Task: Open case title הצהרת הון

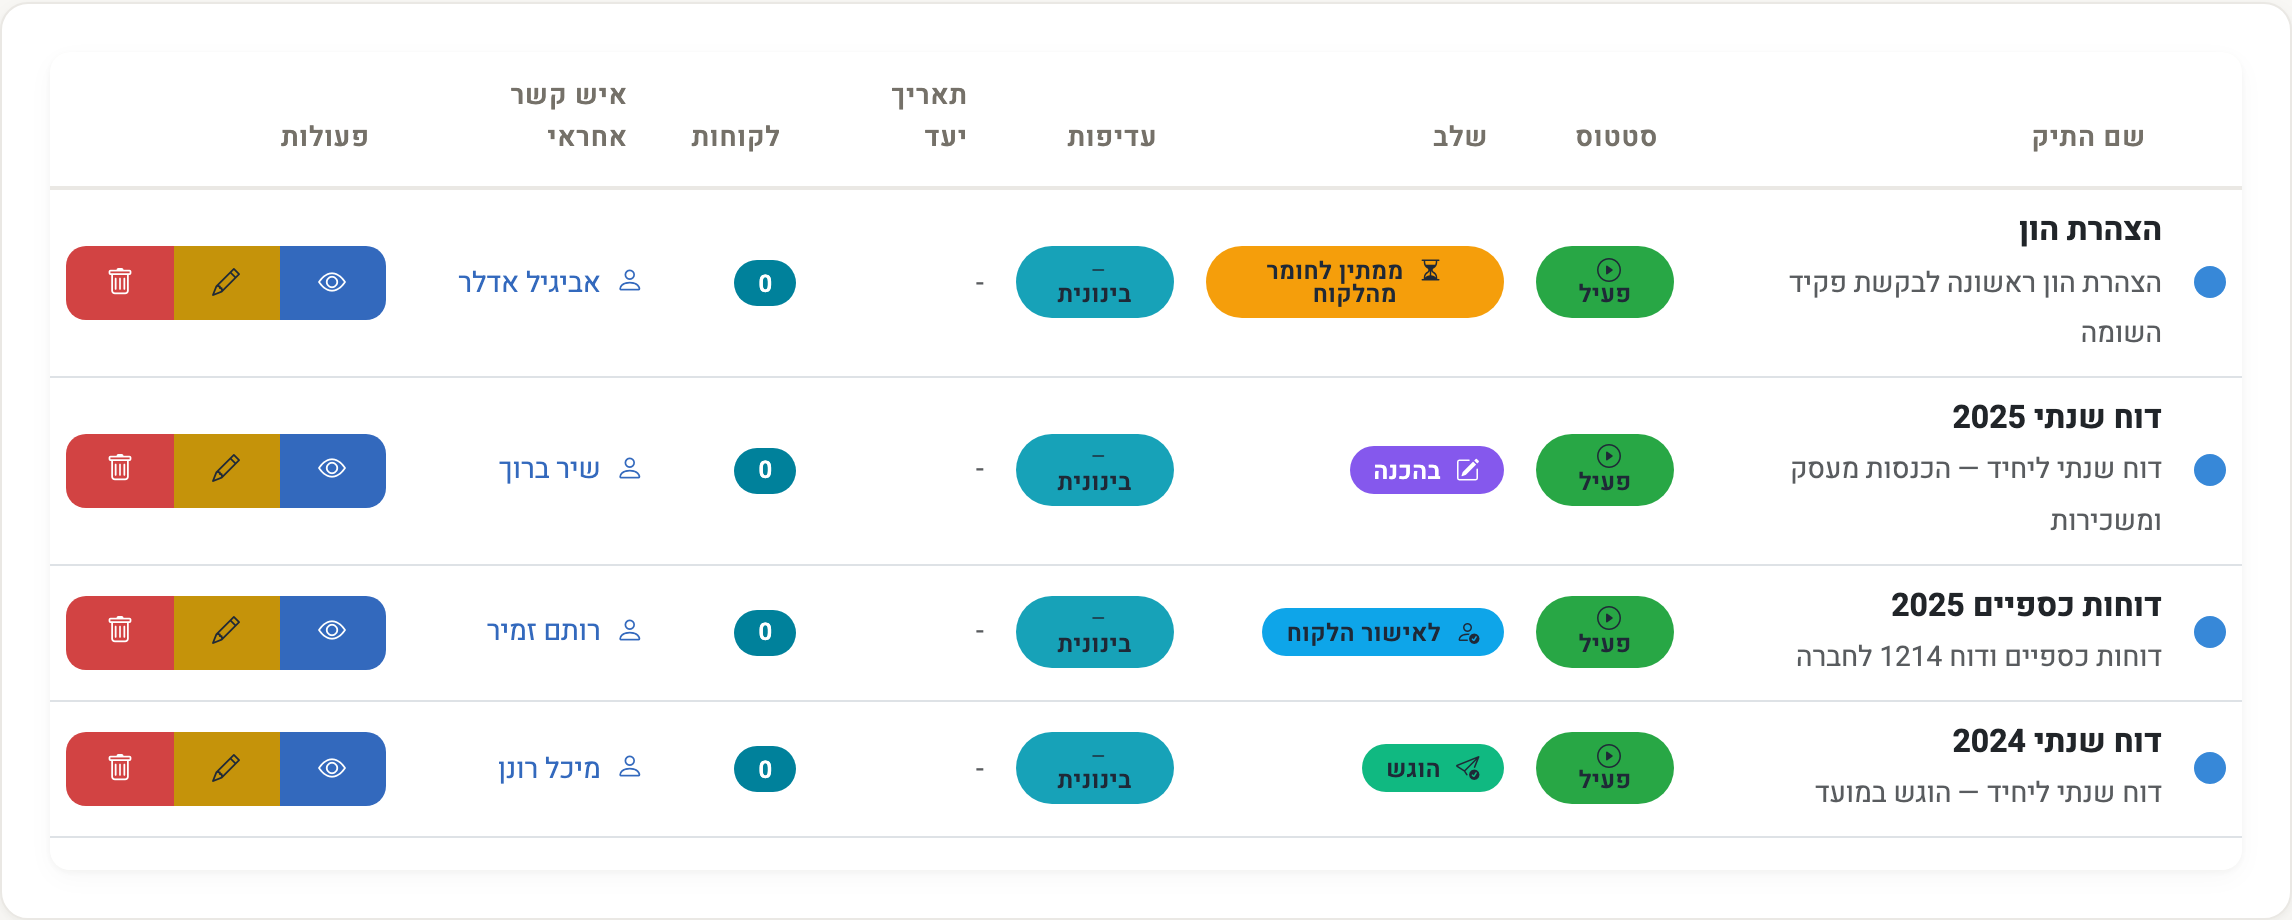Action: point(2090,230)
